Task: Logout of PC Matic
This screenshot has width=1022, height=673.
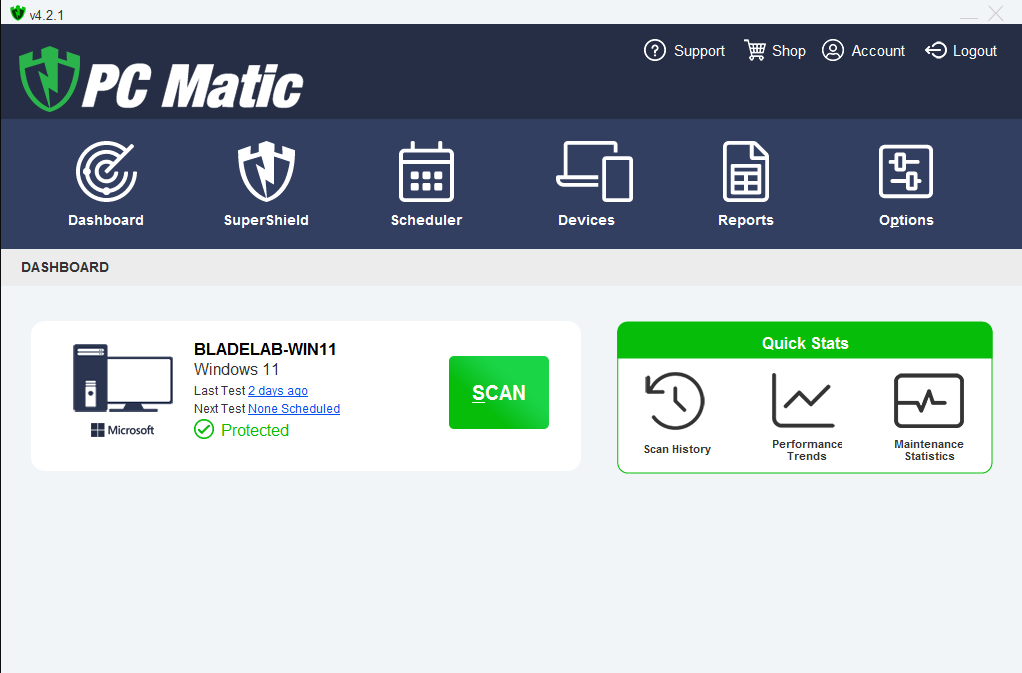Action: (960, 50)
